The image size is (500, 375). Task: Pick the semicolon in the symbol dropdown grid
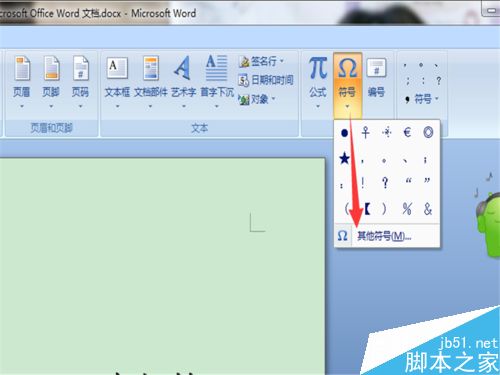coord(425,160)
